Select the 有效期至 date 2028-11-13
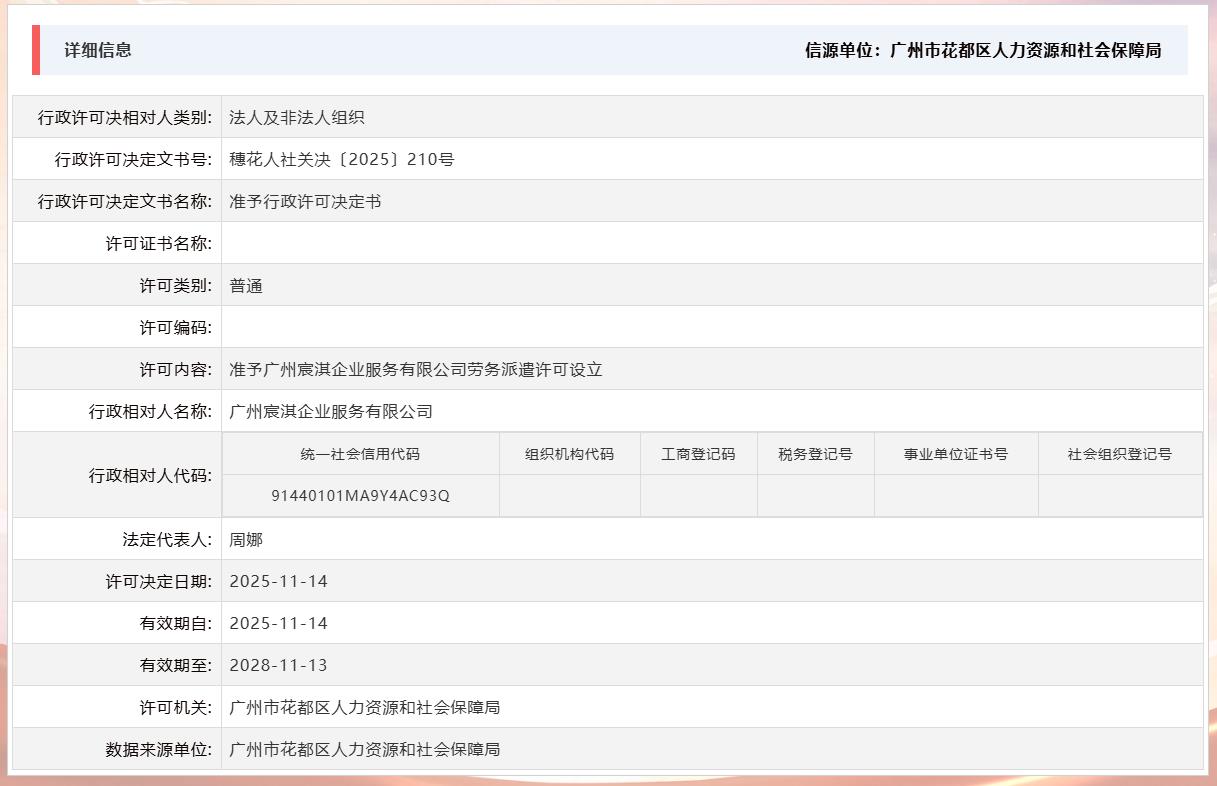Image resolution: width=1217 pixels, height=786 pixels. pos(277,664)
